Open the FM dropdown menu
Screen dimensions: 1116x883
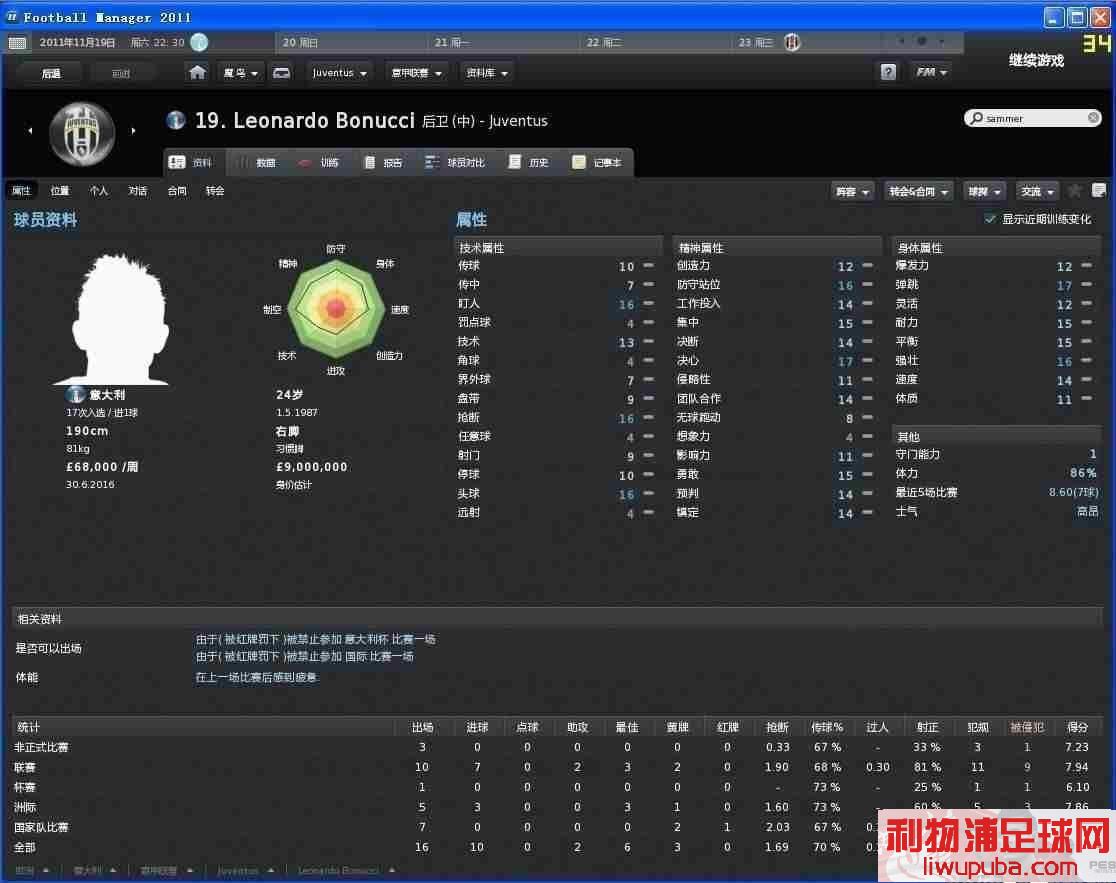click(x=931, y=72)
